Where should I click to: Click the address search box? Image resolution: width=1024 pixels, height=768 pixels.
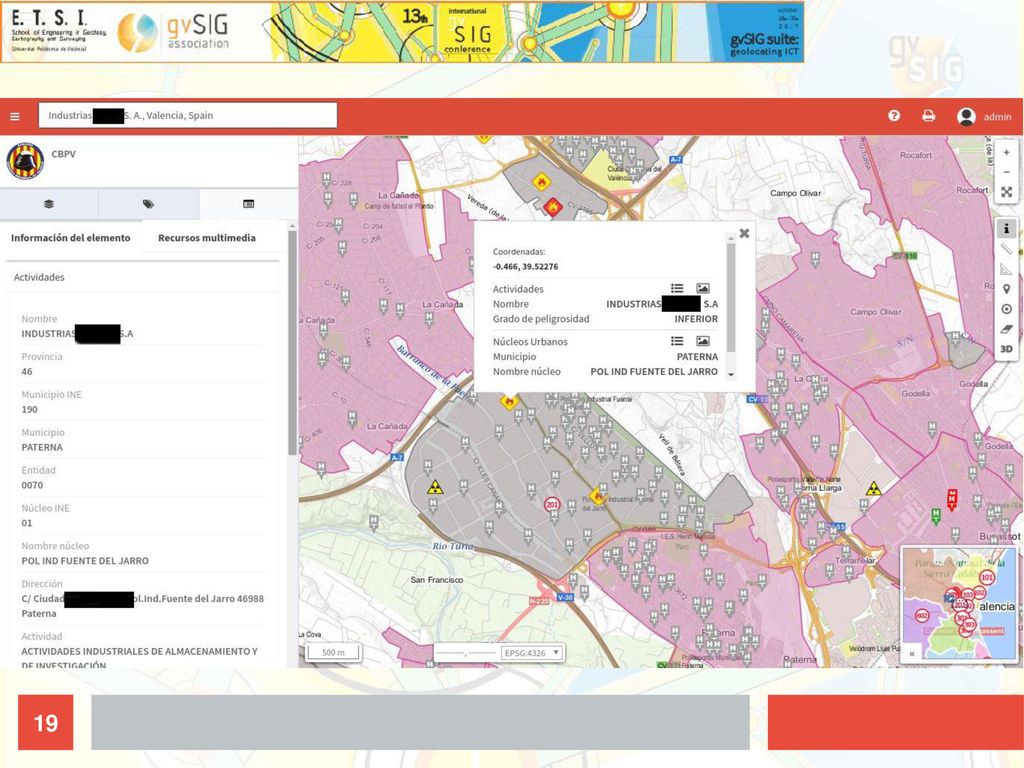point(188,116)
